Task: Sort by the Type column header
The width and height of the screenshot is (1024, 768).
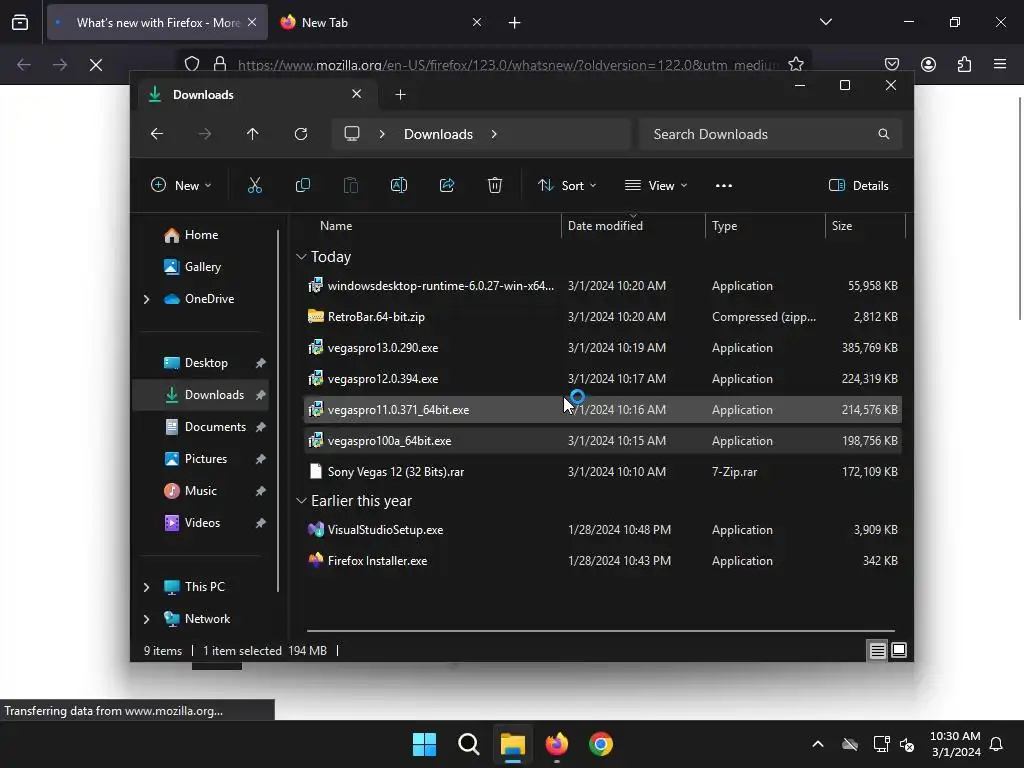Action: (x=765, y=226)
